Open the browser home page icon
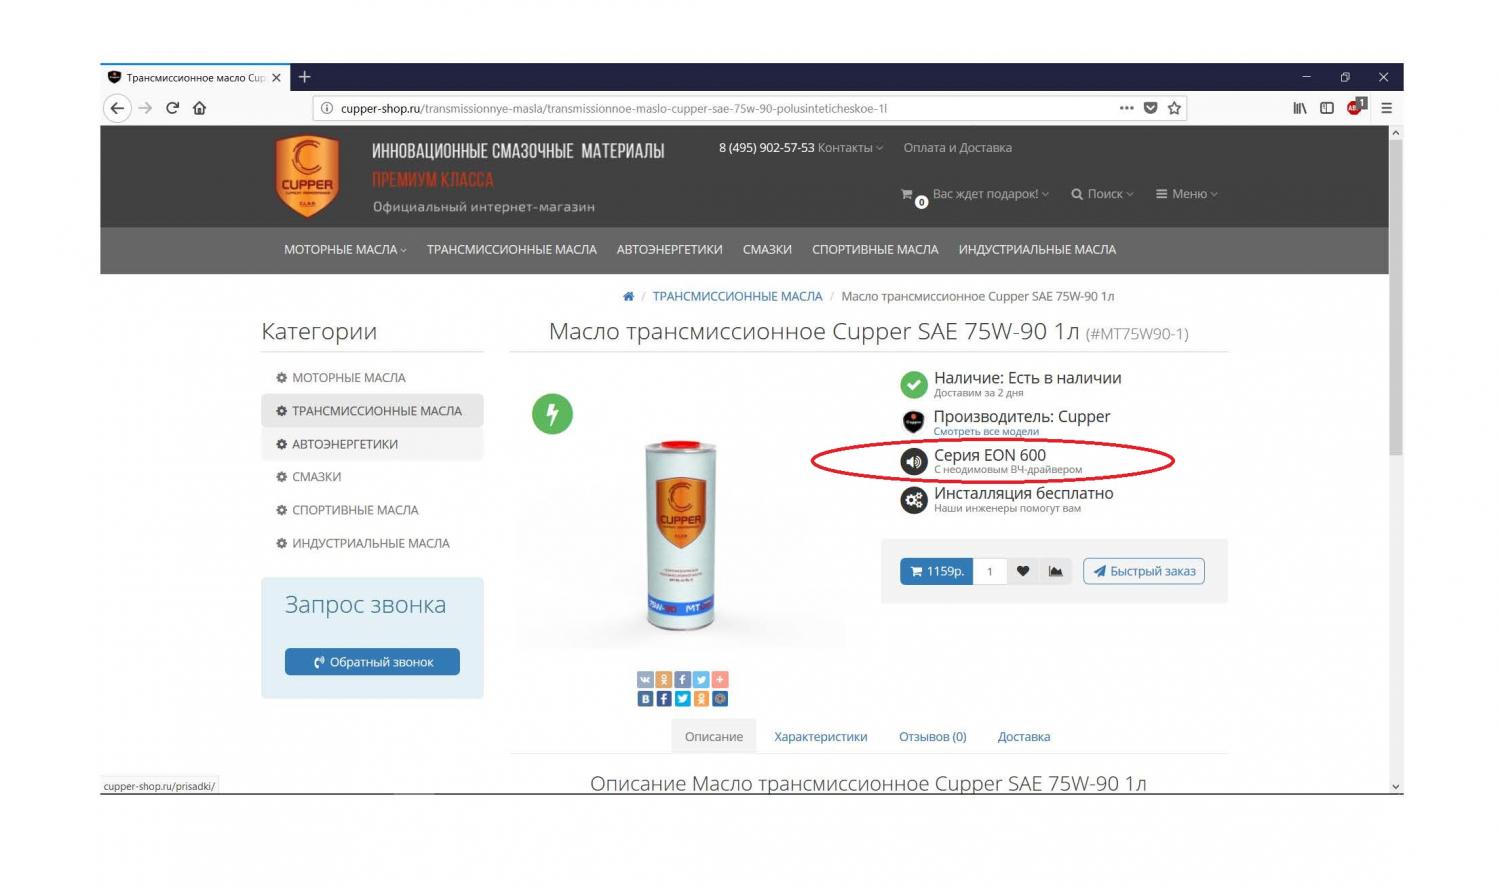This screenshot has height=887, width=1500. [199, 108]
